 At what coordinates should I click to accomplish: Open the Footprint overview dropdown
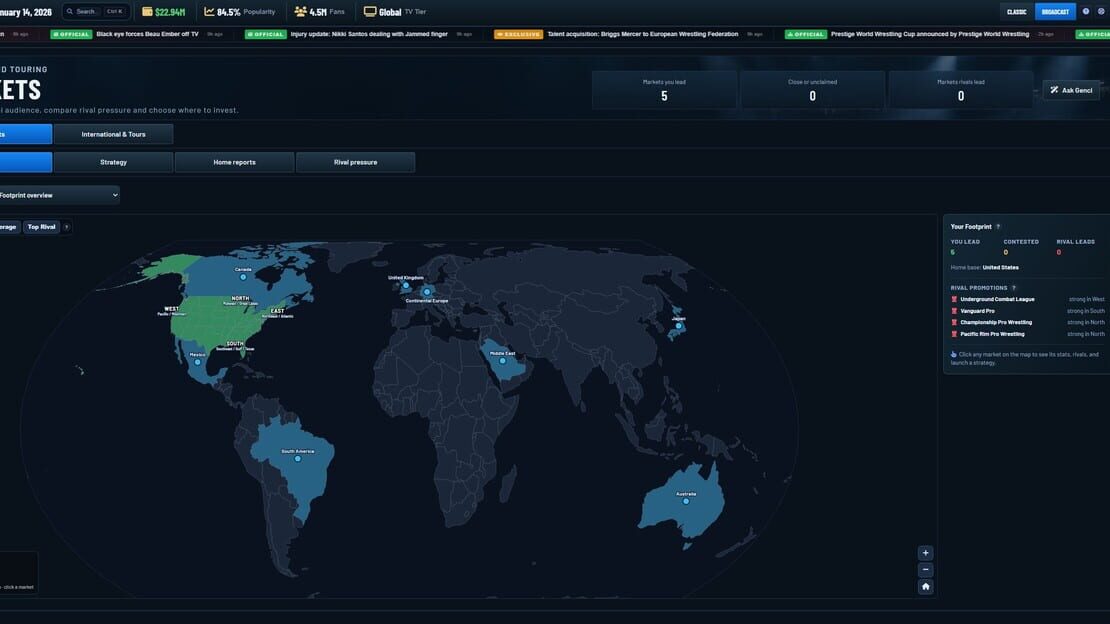[x=59, y=195]
